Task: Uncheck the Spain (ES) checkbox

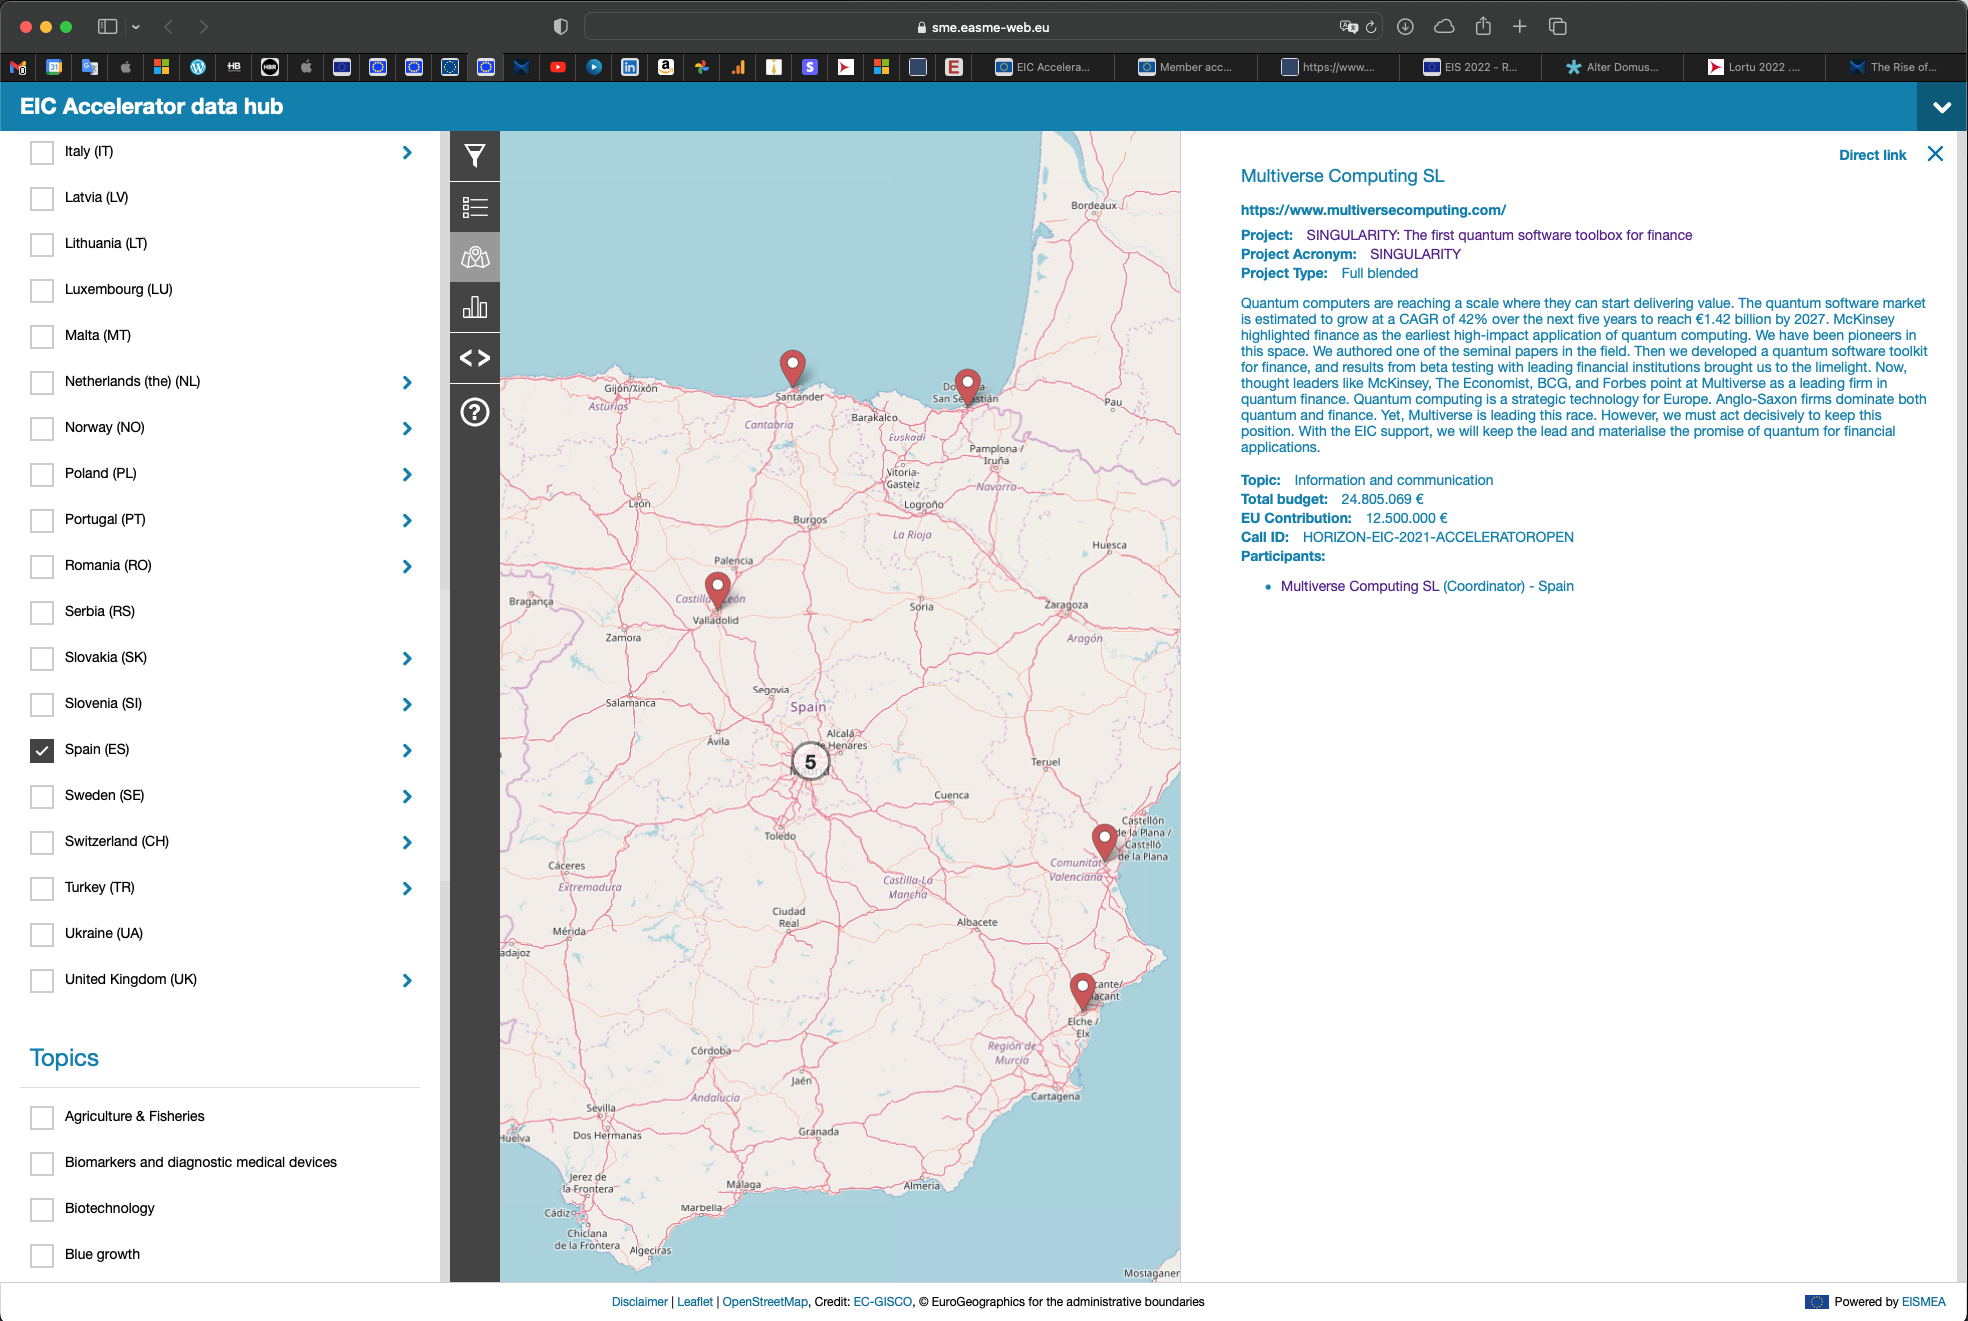Action: [x=42, y=750]
